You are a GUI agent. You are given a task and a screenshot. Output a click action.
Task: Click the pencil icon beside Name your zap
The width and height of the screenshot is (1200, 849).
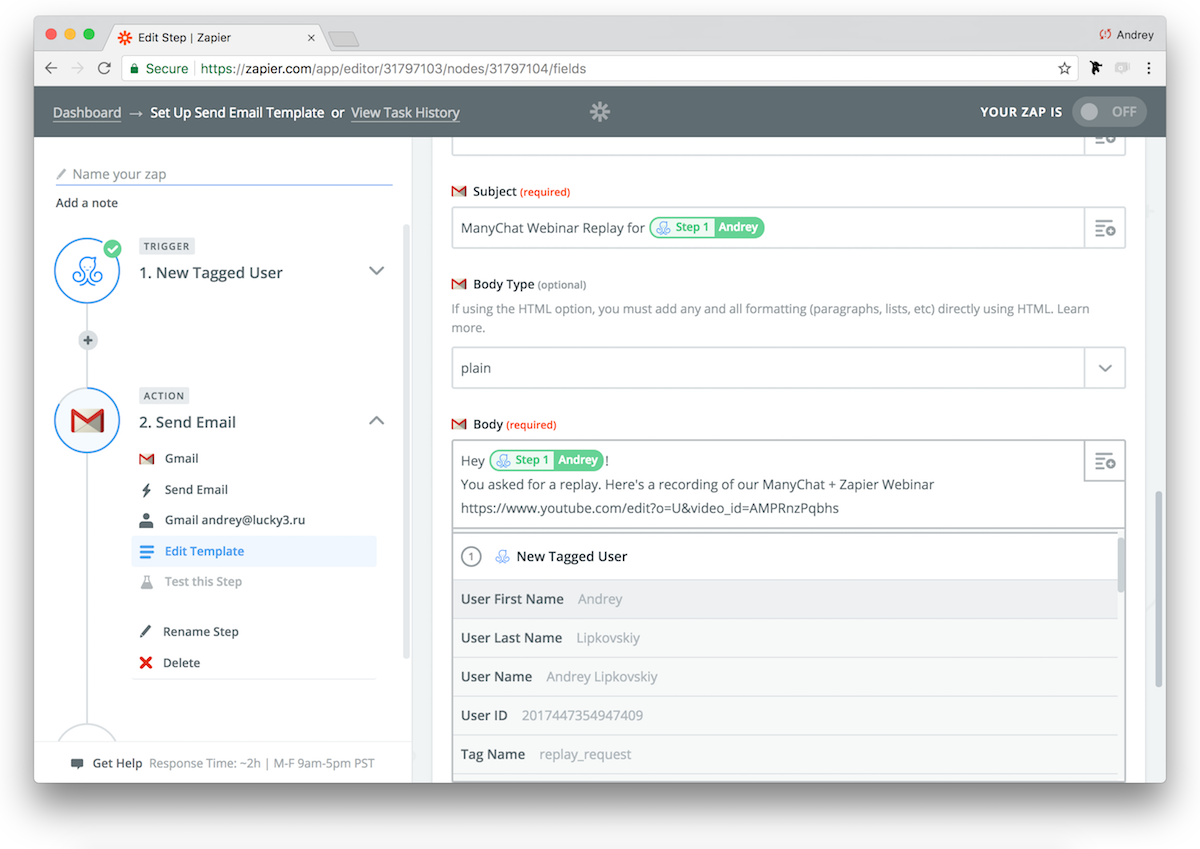click(x=62, y=174)
